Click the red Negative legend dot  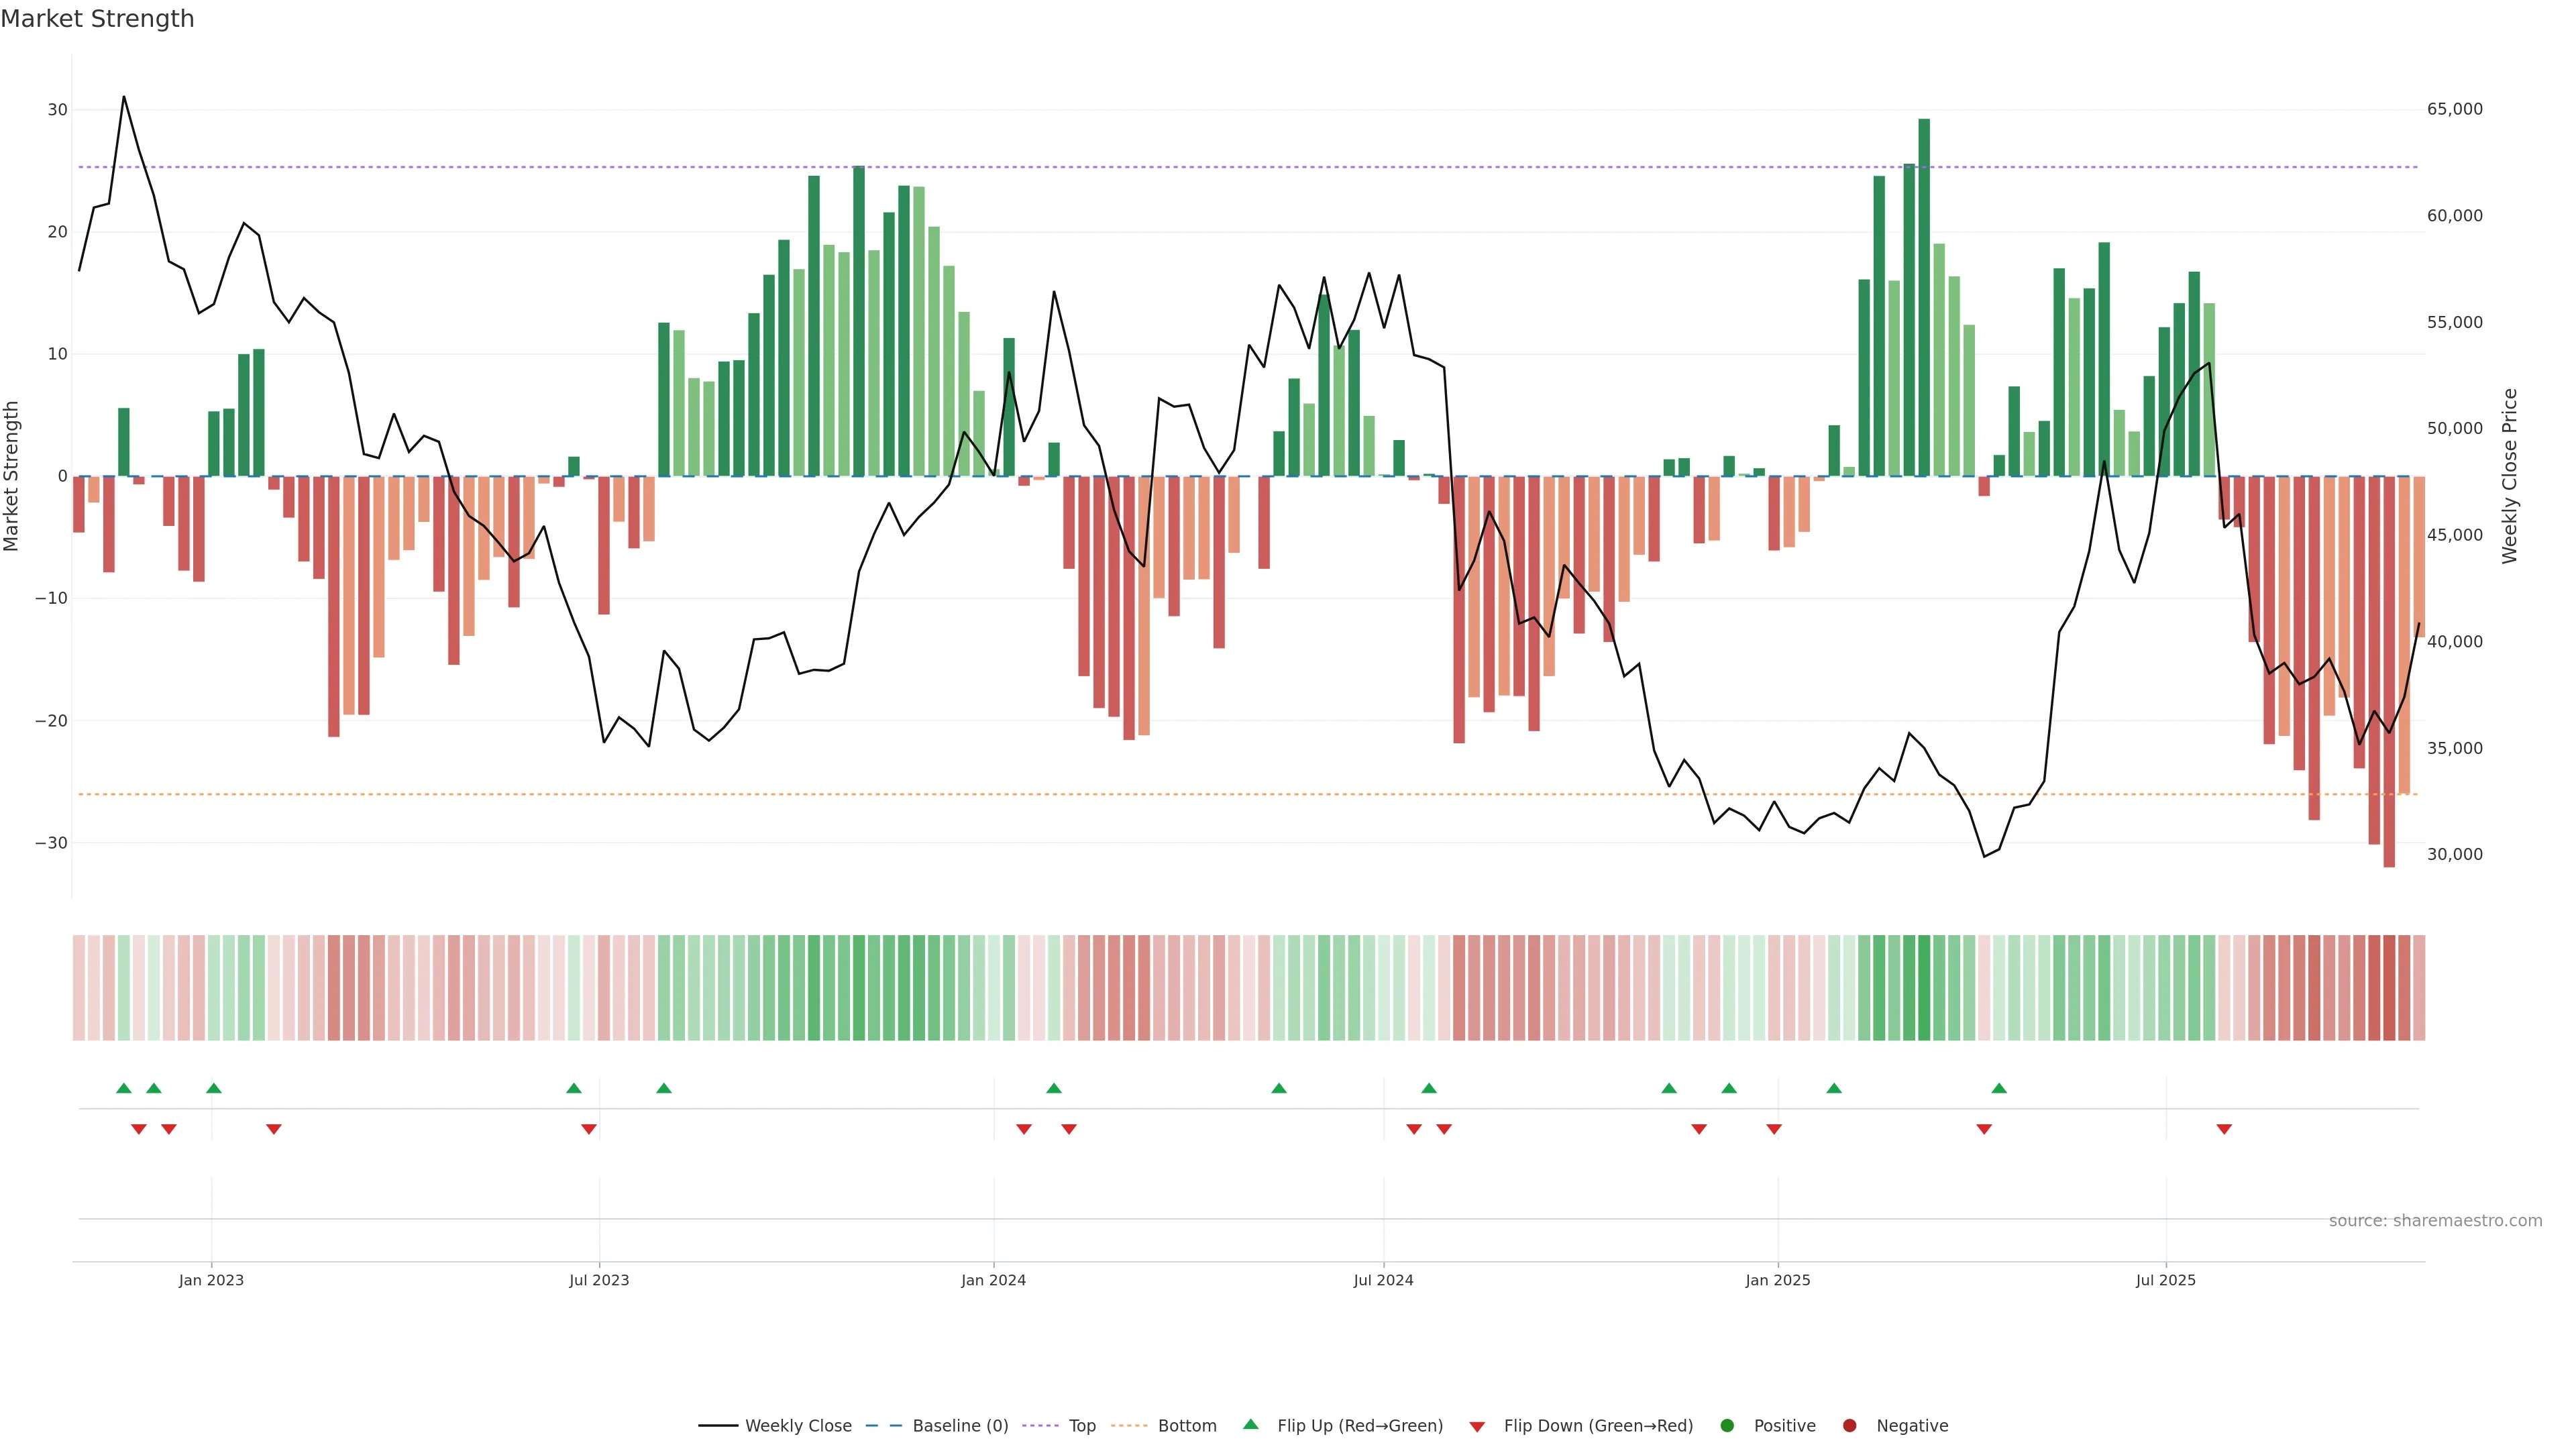[1849, 1426]
